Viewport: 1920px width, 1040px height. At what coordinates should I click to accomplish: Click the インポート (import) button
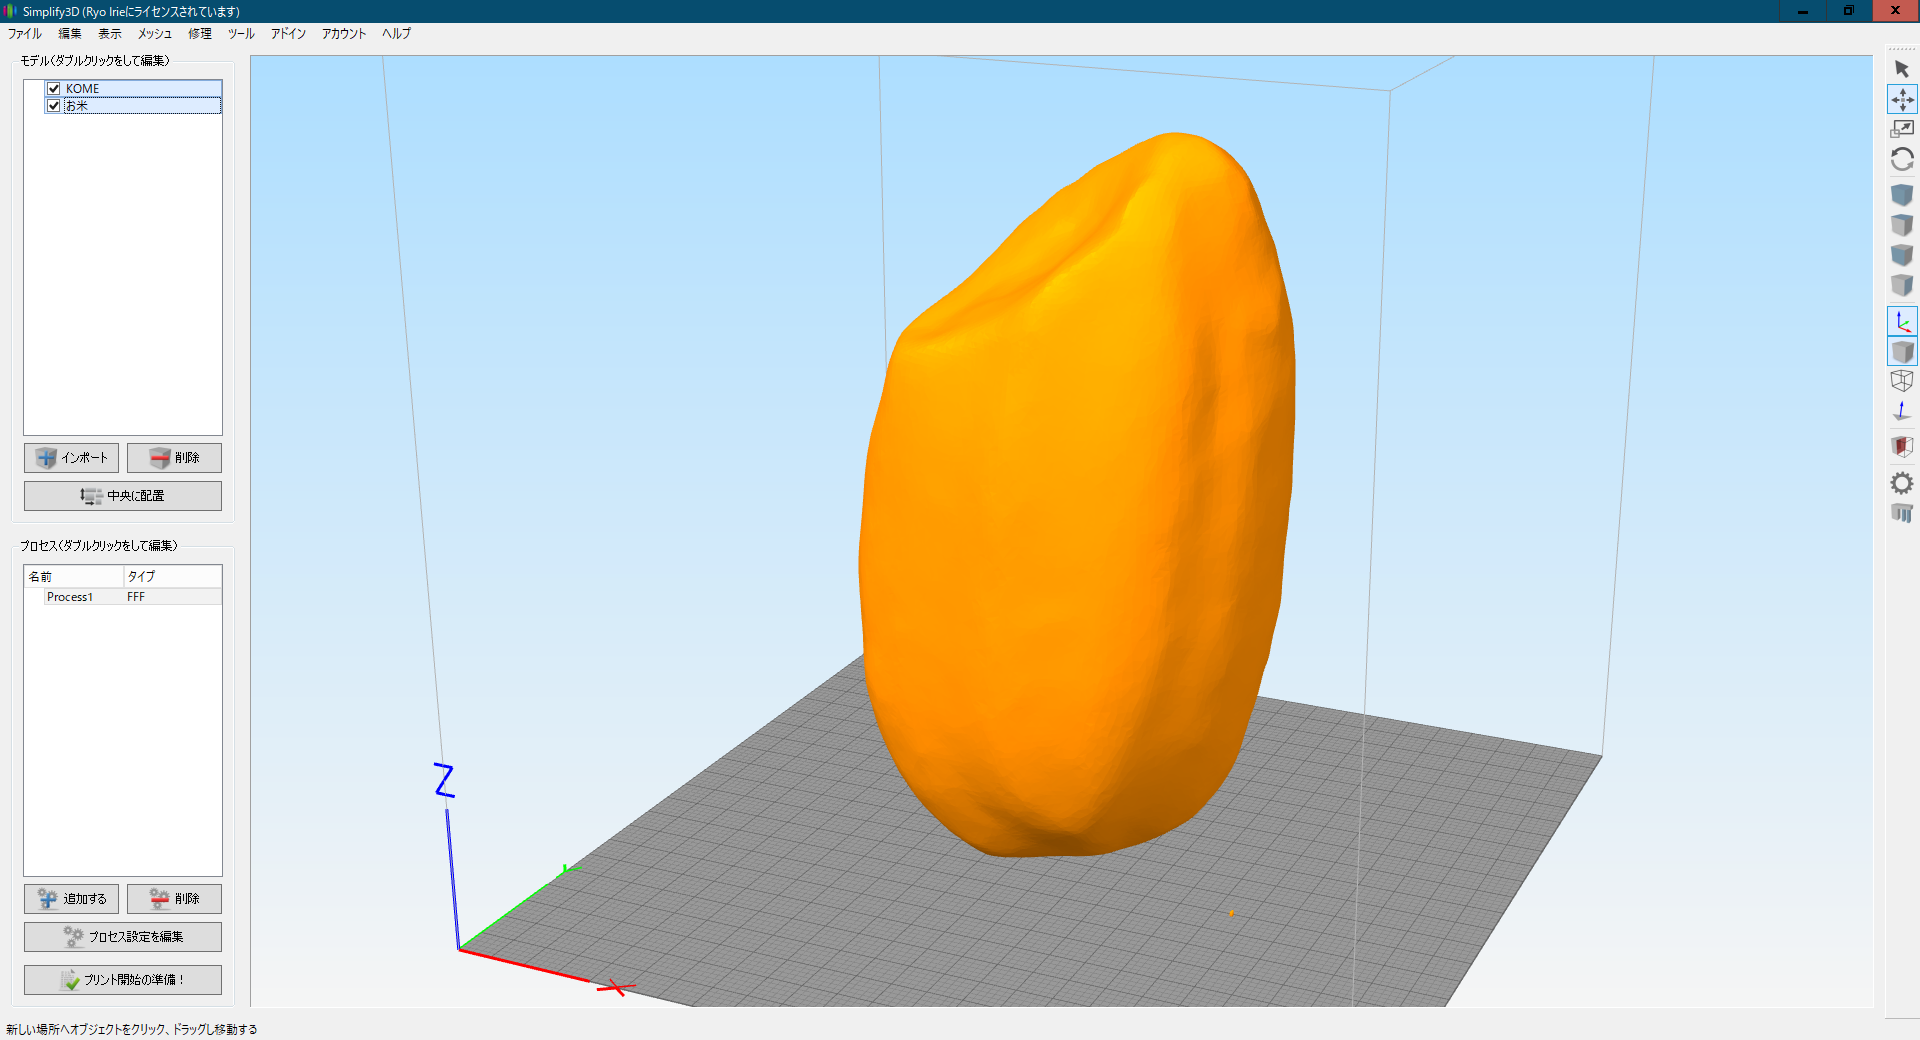click(x=72, y=458)
